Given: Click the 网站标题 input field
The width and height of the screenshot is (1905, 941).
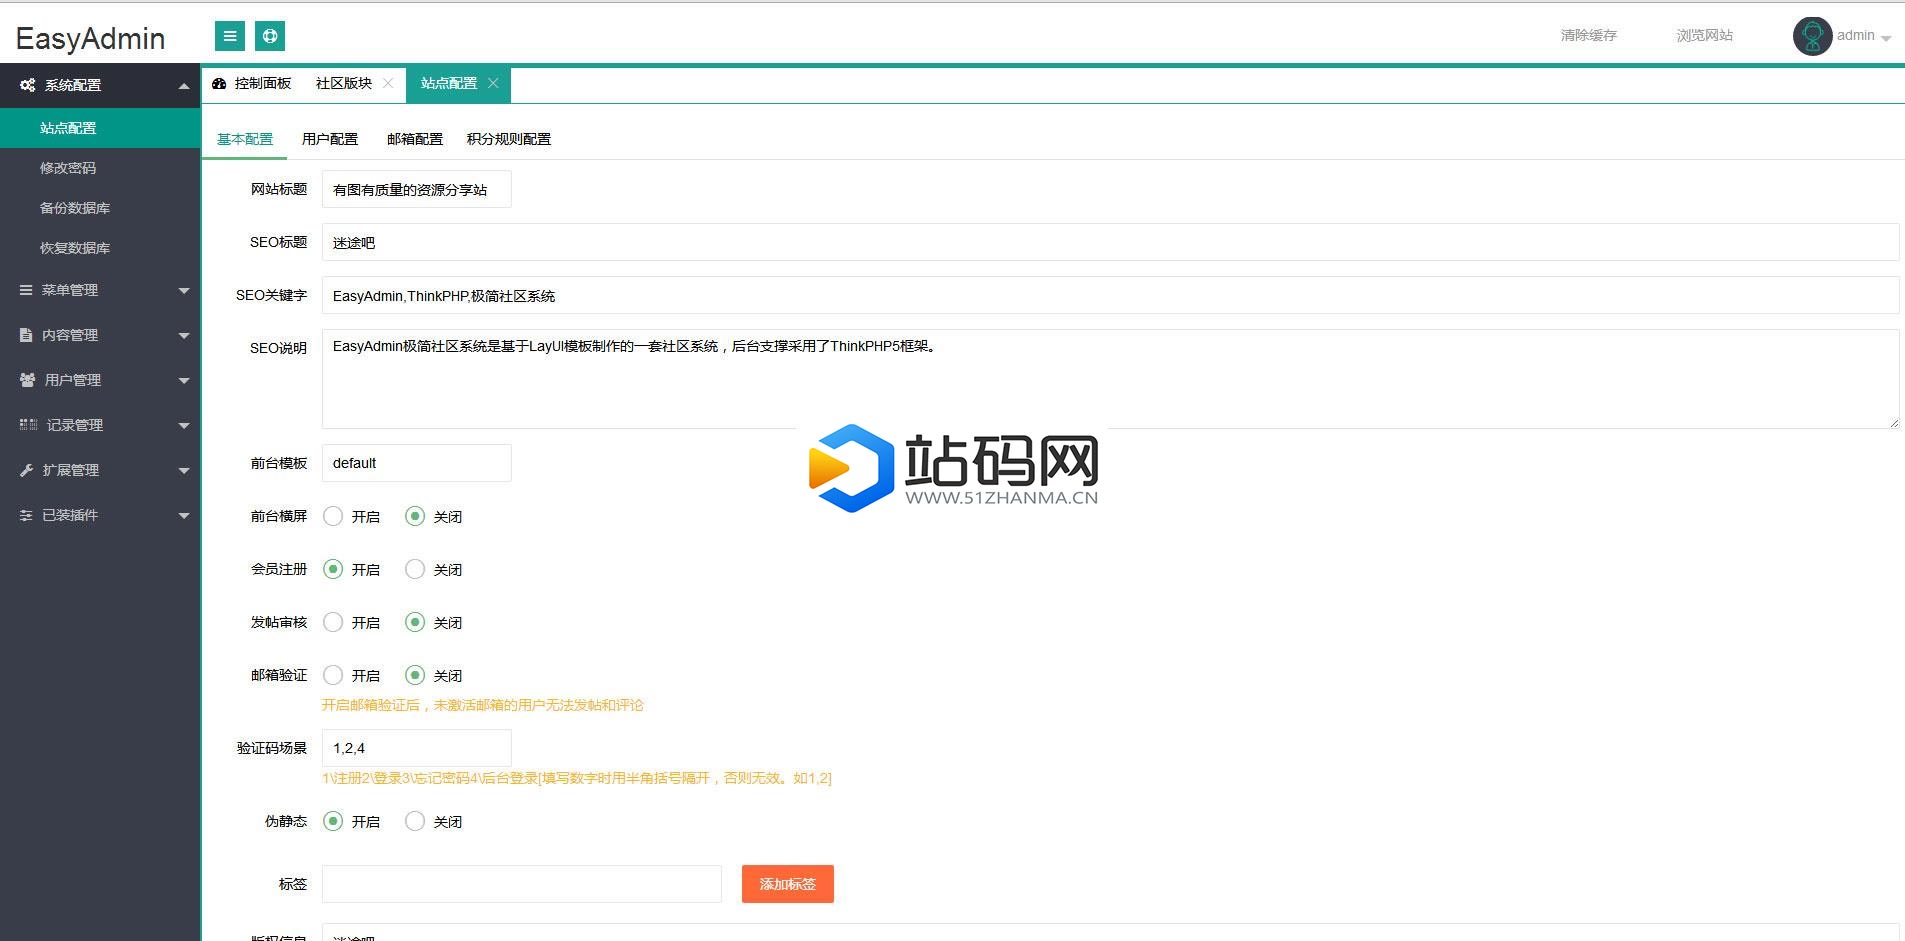Looking at the screenshot, I should click(417, 189).
